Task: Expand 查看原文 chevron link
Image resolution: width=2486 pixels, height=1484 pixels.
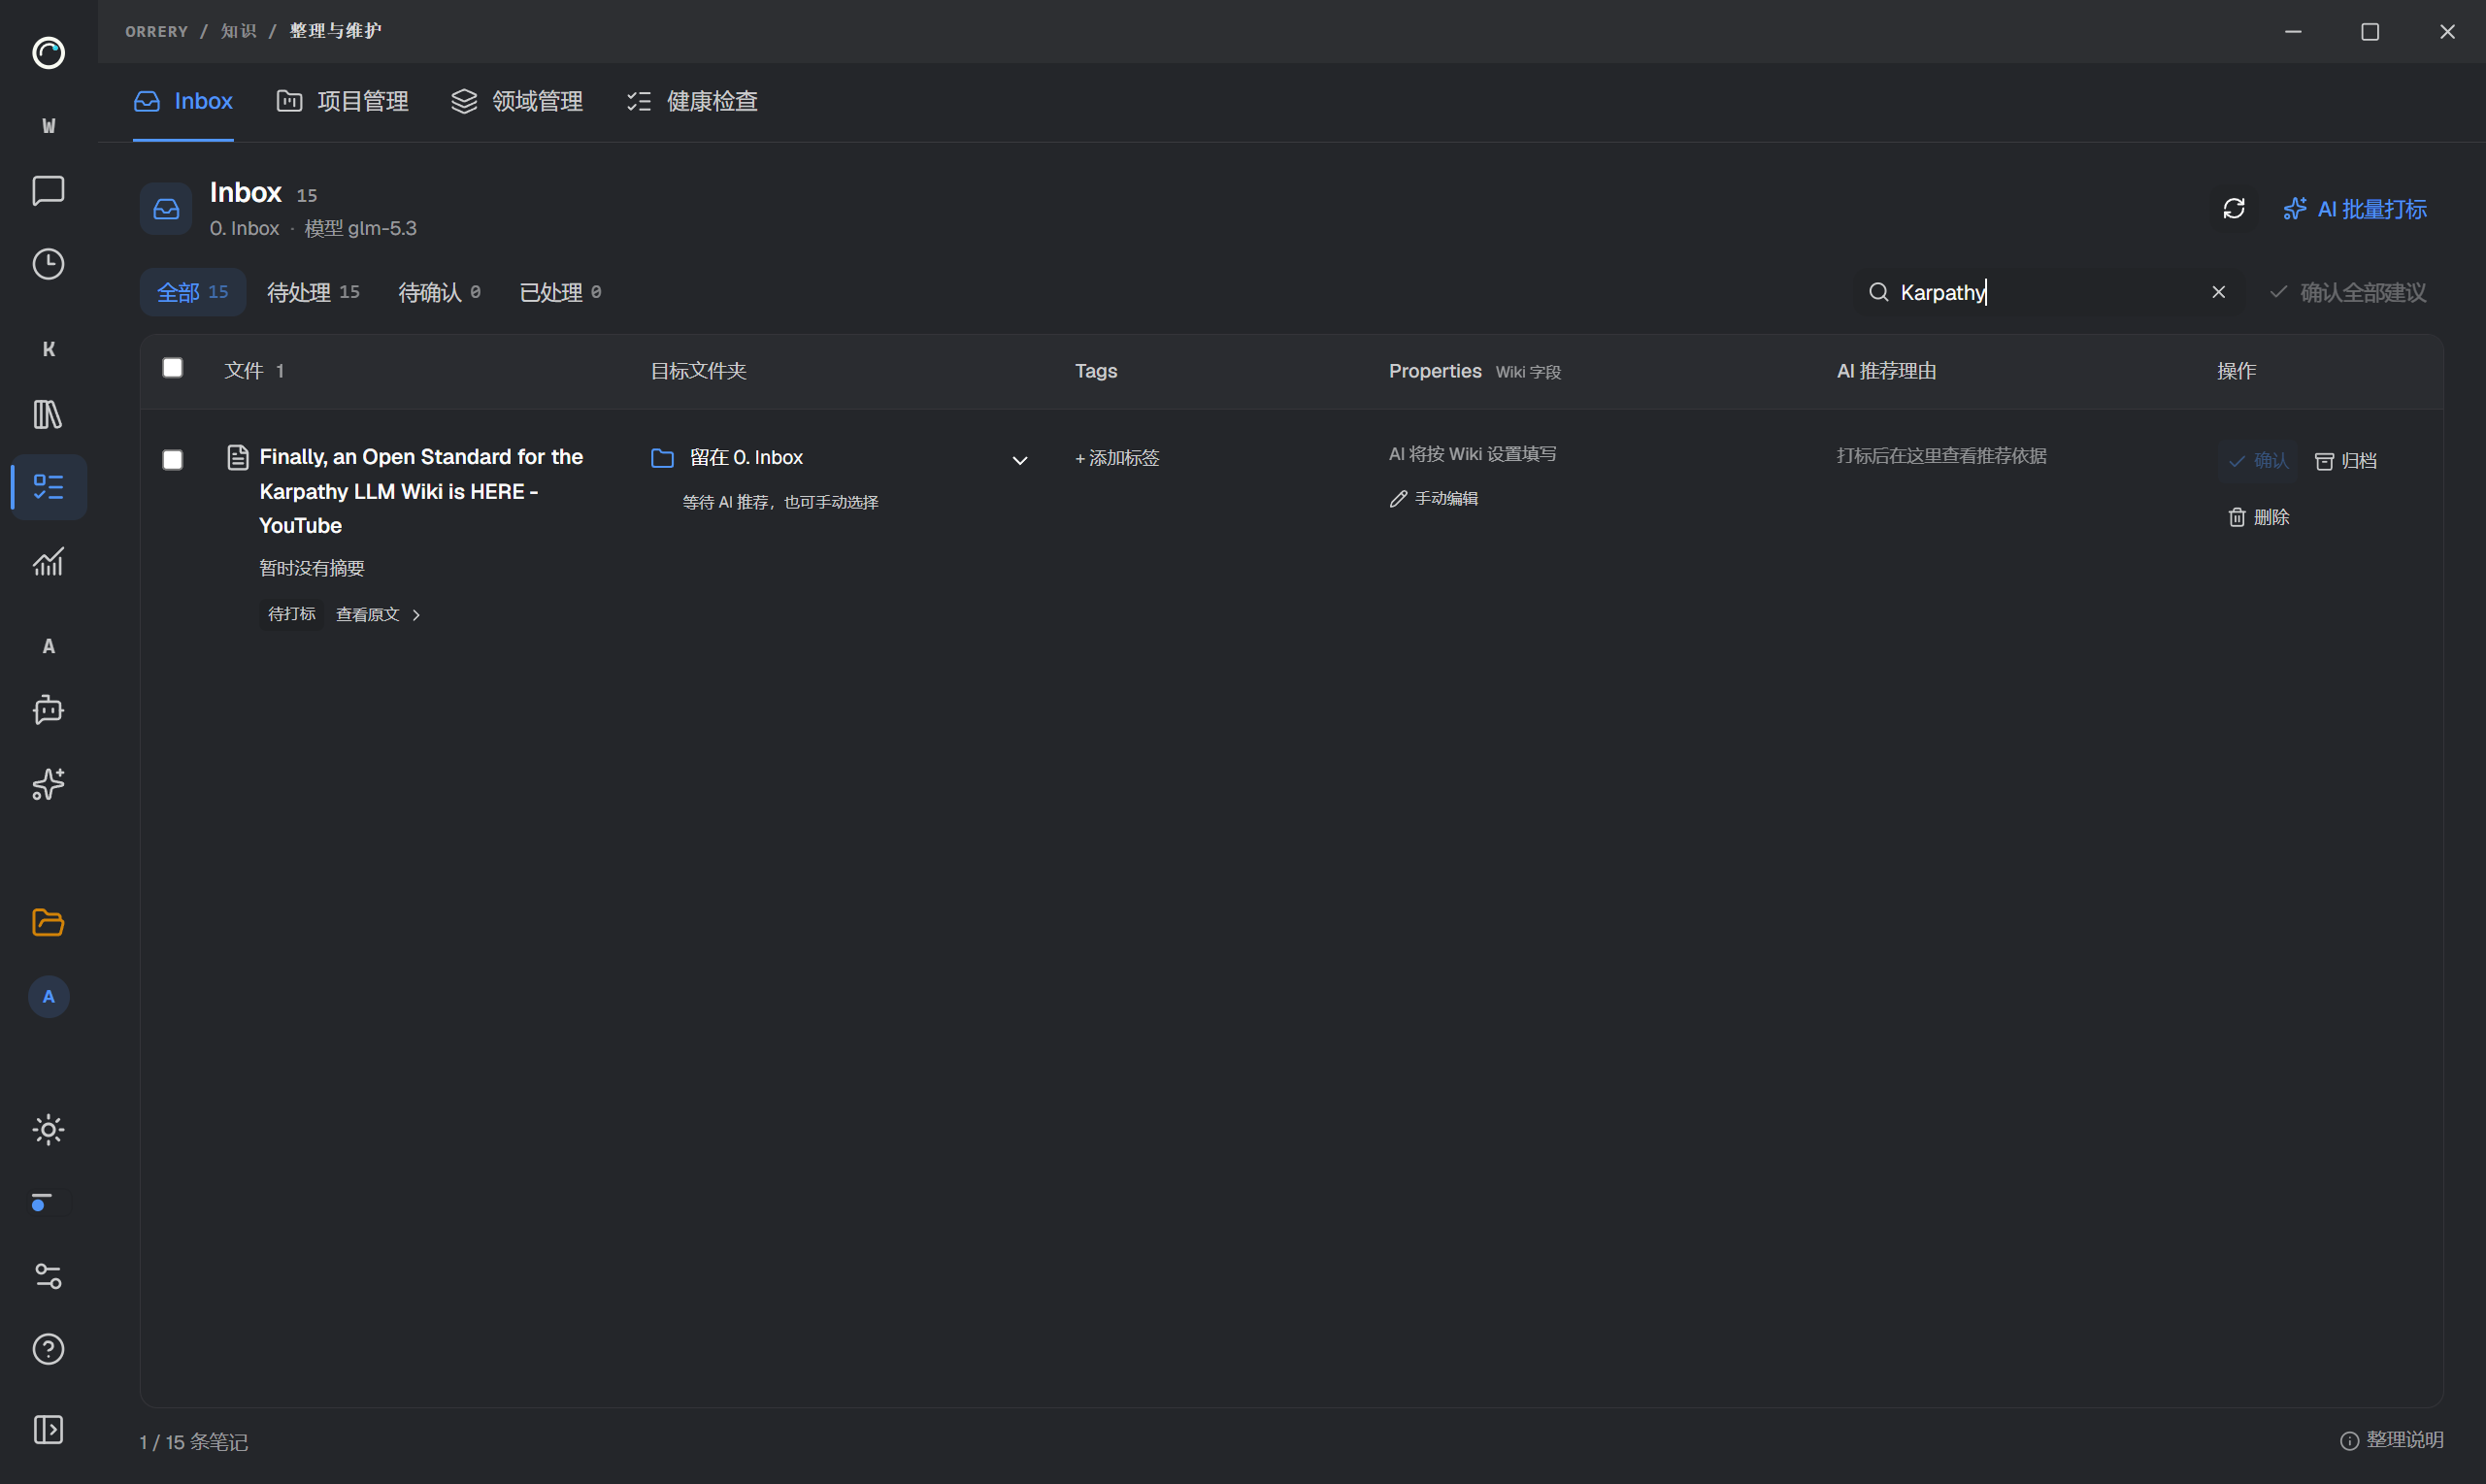Action: point(378,614)
